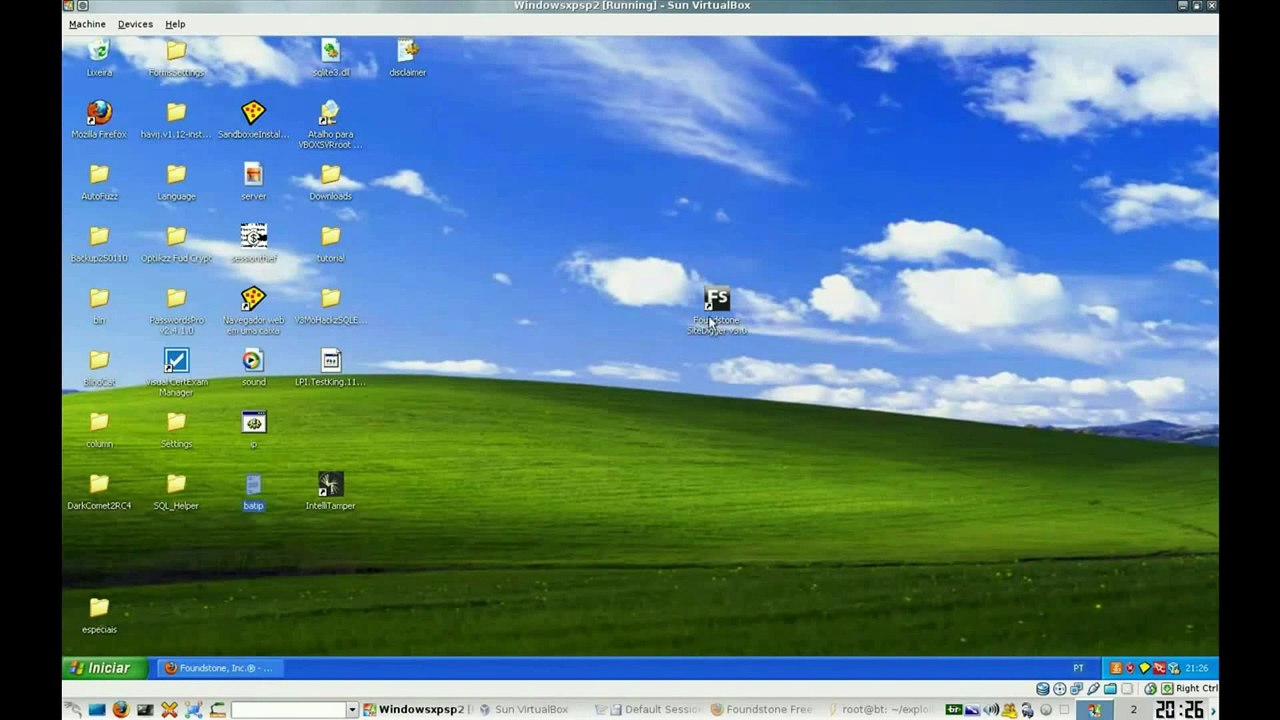Click the PT language indicator
Image resolution: width=1280 pixels, height=720 pixels.
point(1078,668)
